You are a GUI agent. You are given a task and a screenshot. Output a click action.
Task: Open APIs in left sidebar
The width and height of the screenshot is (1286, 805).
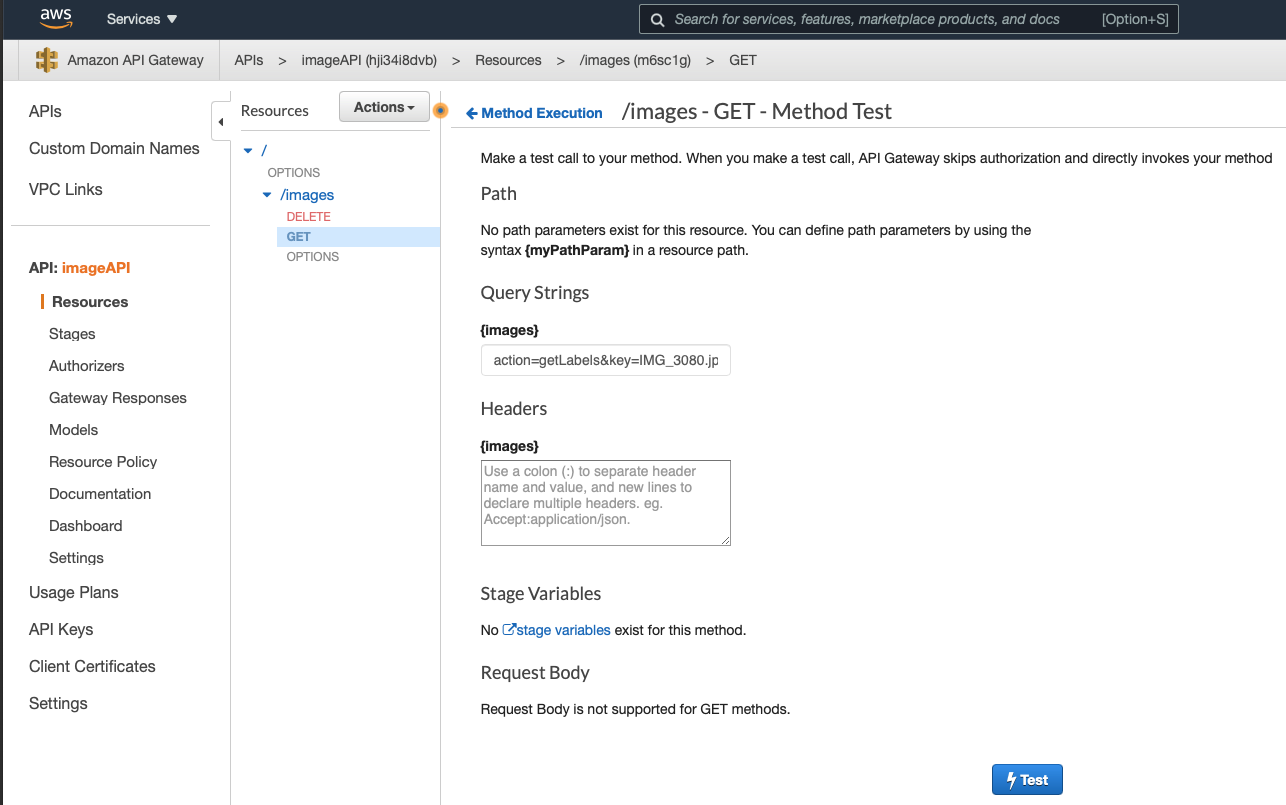coord(45,112)
